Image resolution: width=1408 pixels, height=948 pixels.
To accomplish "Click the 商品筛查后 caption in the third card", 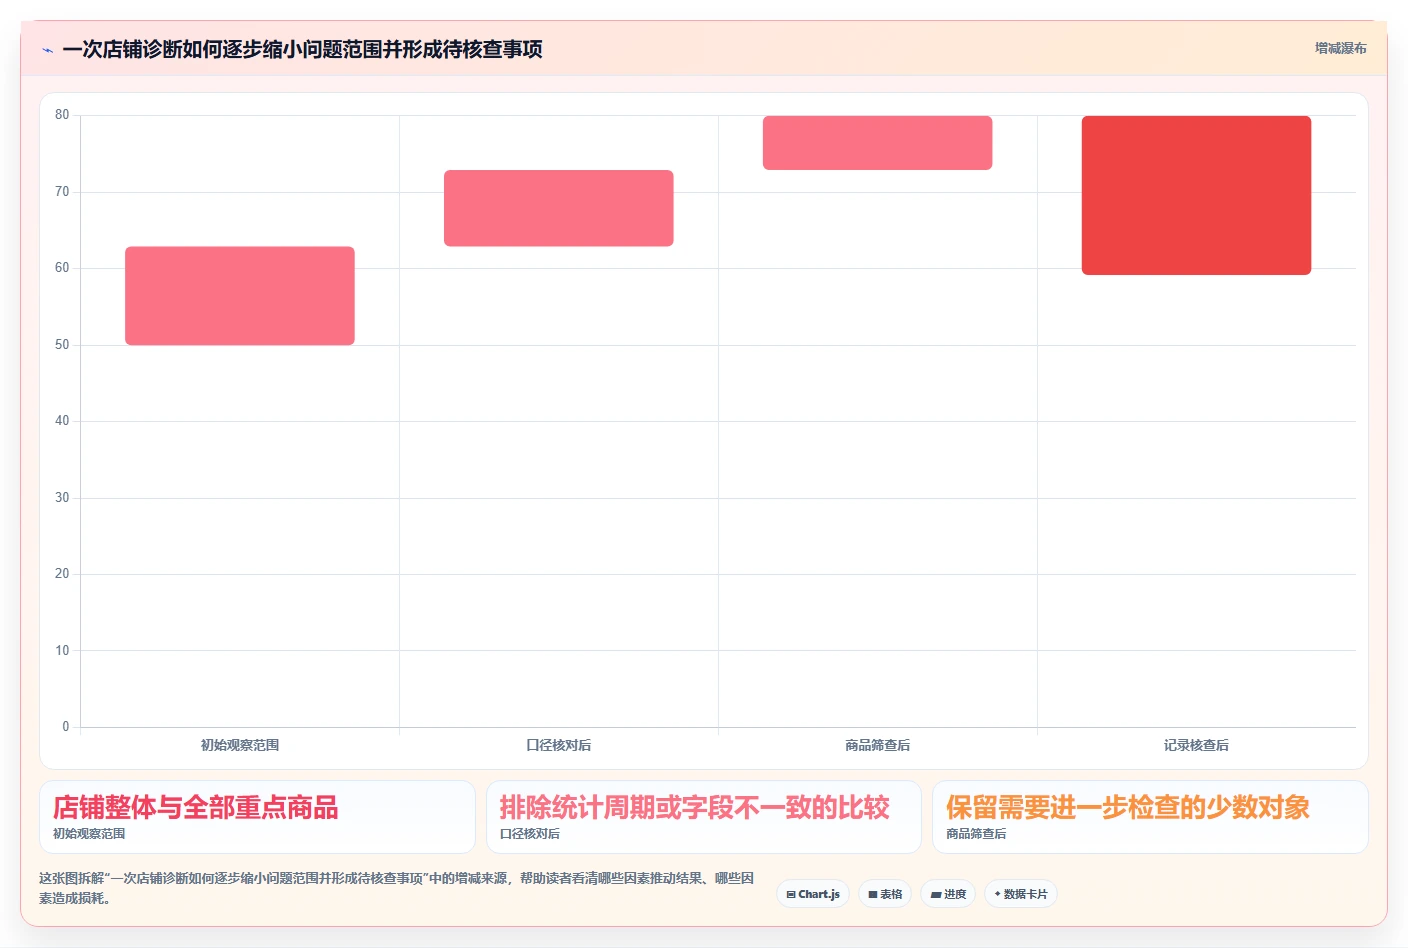I will [976, 834].
